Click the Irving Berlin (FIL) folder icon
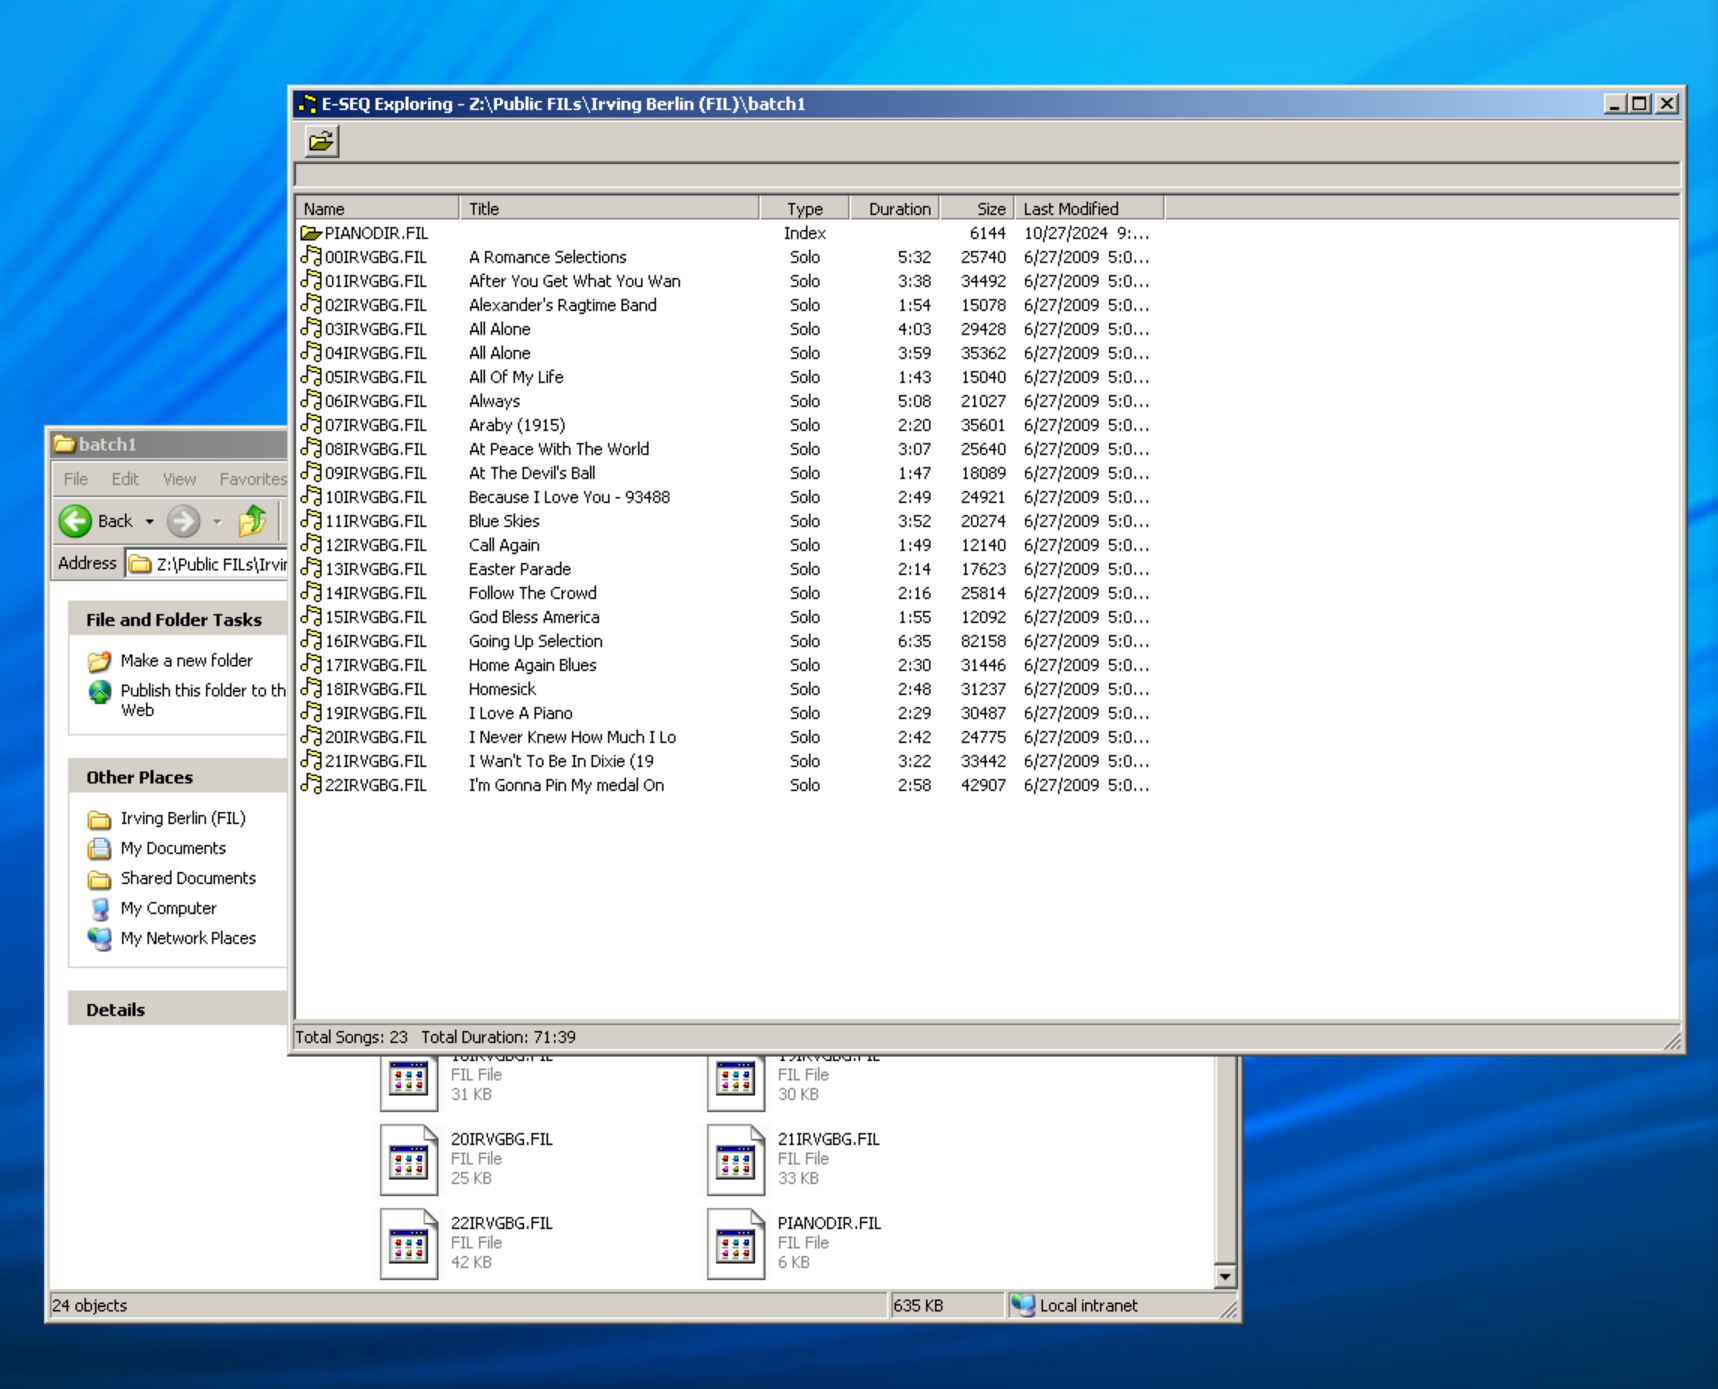The height and width of the screenshot is (1389, 1718). point(99,819)
